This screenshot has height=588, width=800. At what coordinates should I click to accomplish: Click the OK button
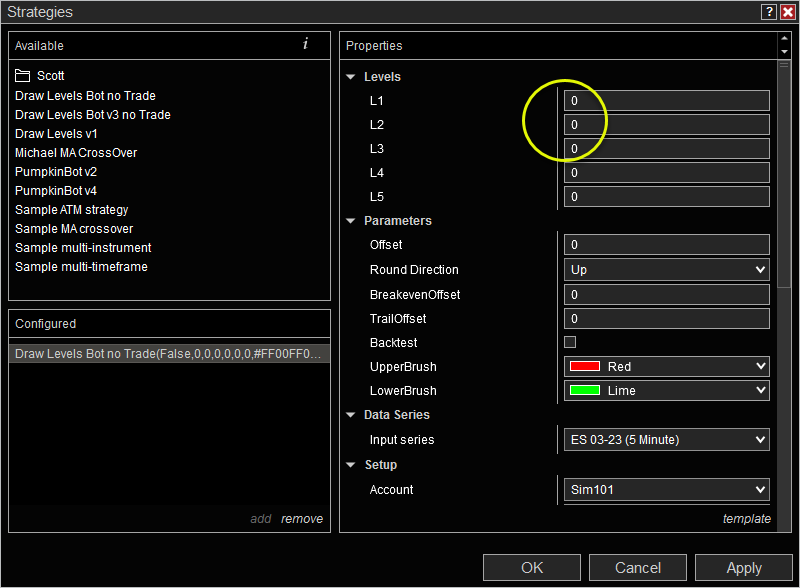[532, 568]
